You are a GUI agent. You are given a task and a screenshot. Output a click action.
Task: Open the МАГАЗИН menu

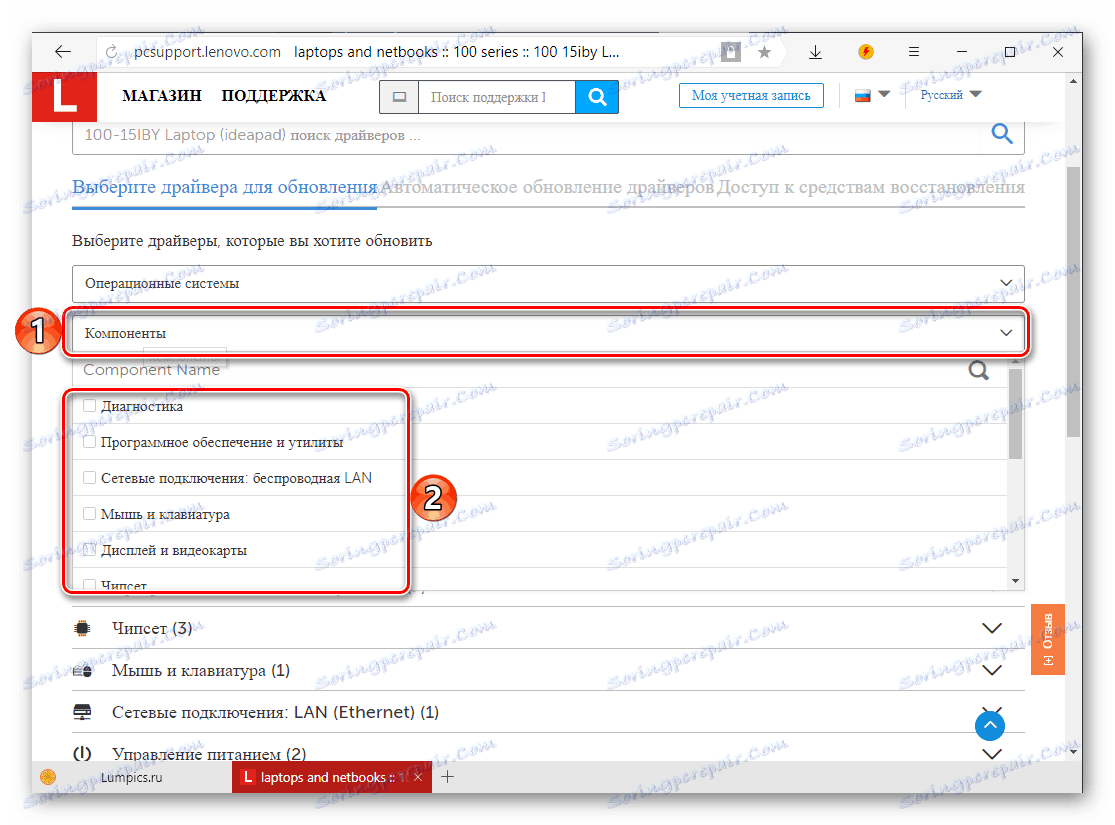click(162, 96)
